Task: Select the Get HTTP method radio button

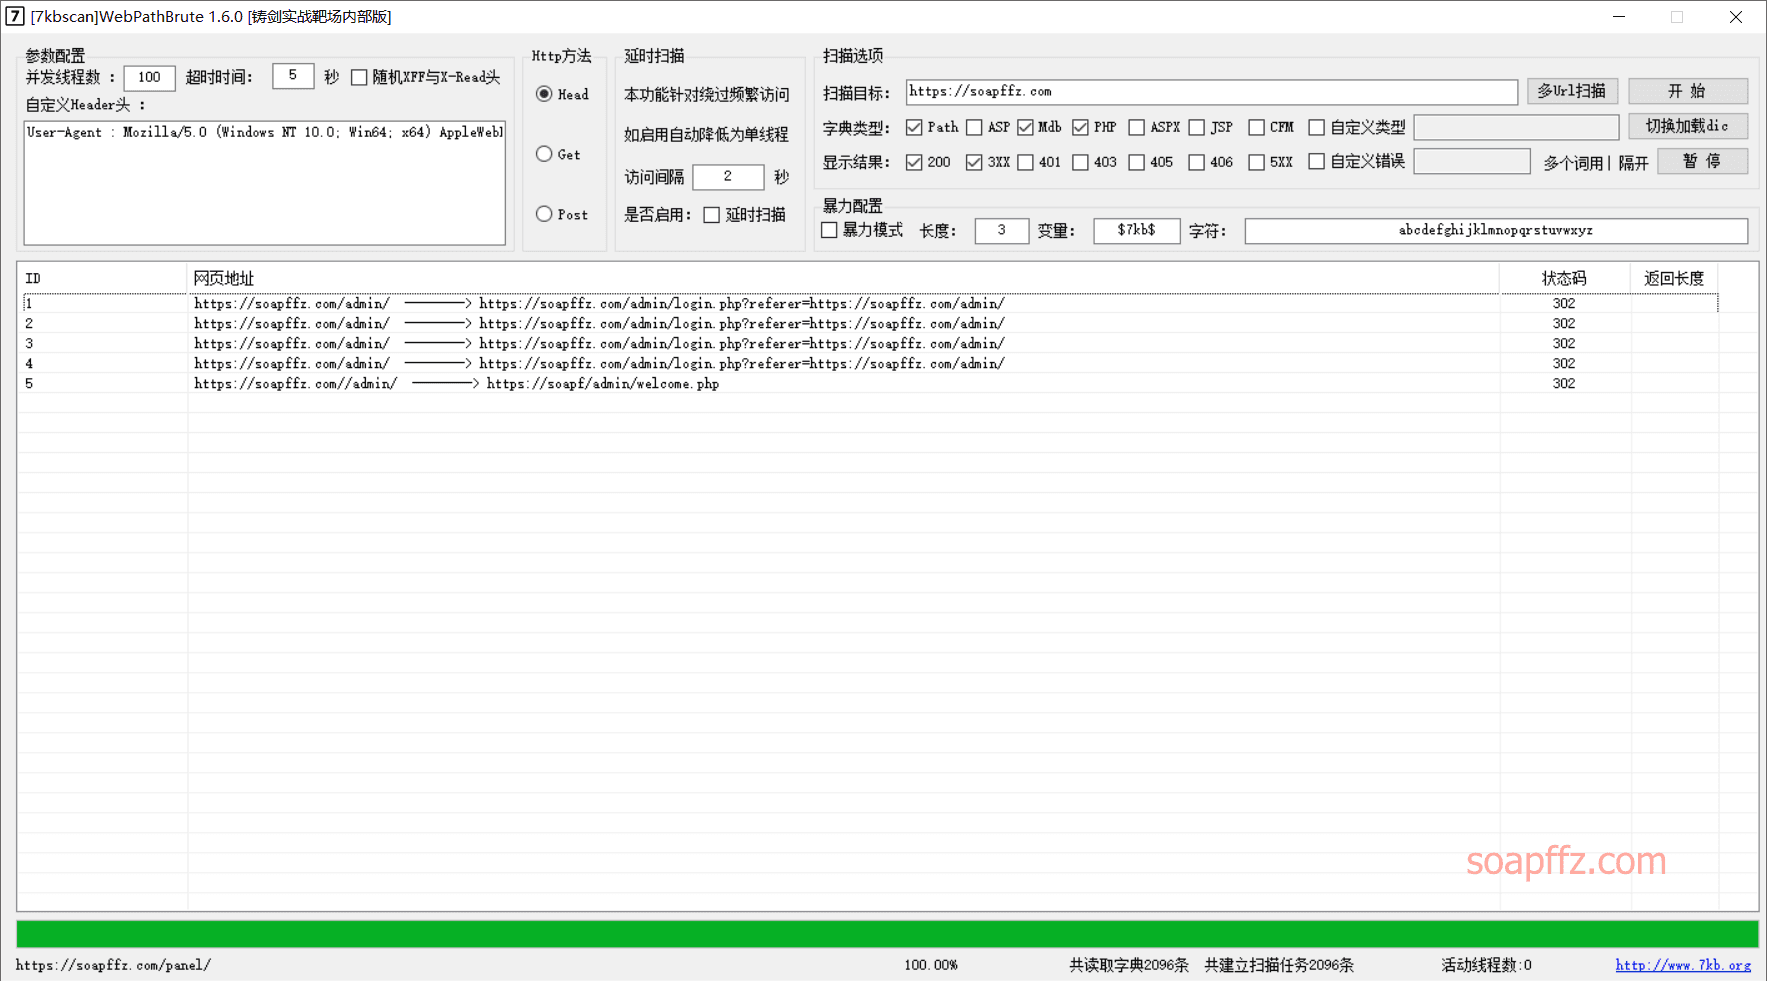Action: (544, 154)
